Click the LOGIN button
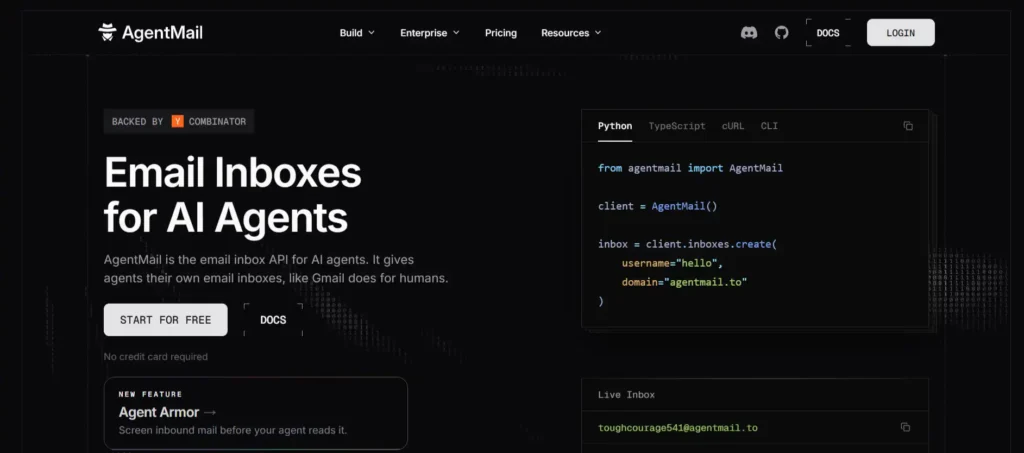The width and height of the screenshot is (1024, 453). (x=901, y=33)
